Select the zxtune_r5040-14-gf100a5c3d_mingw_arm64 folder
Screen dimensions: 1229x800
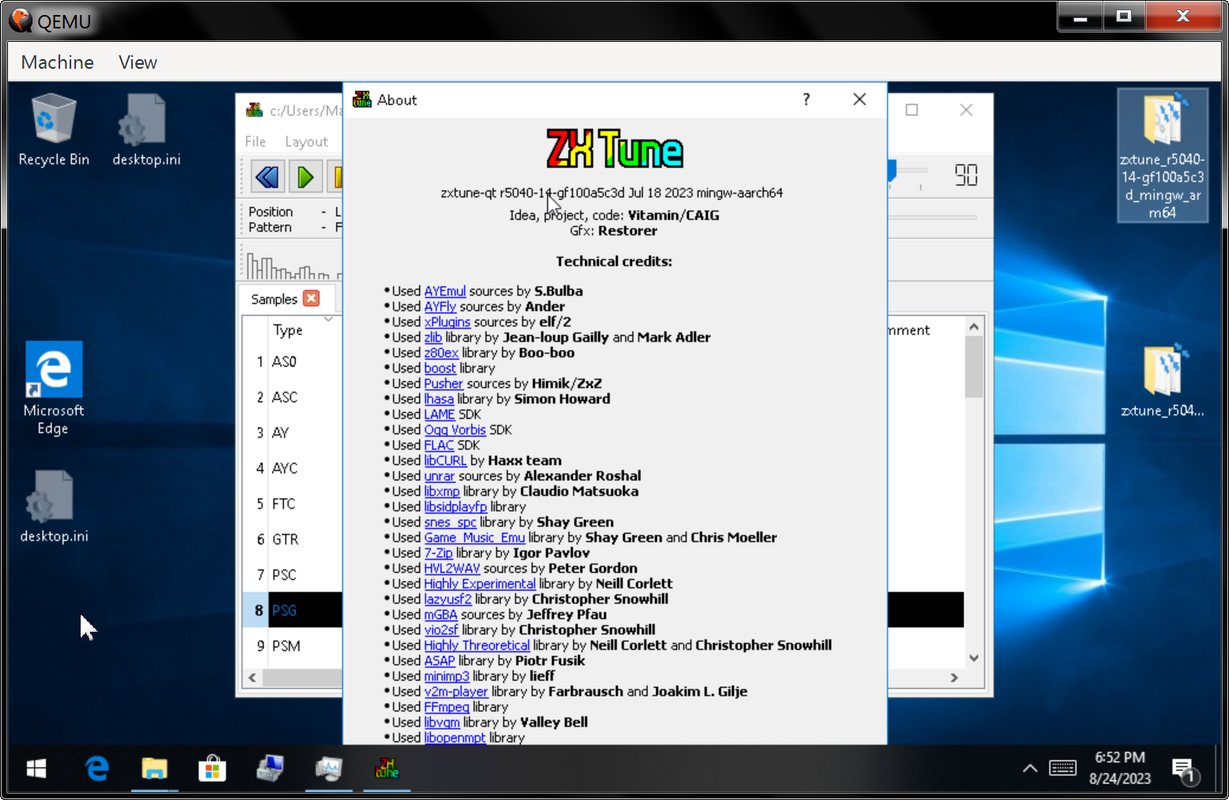(x=1162, y=155)
